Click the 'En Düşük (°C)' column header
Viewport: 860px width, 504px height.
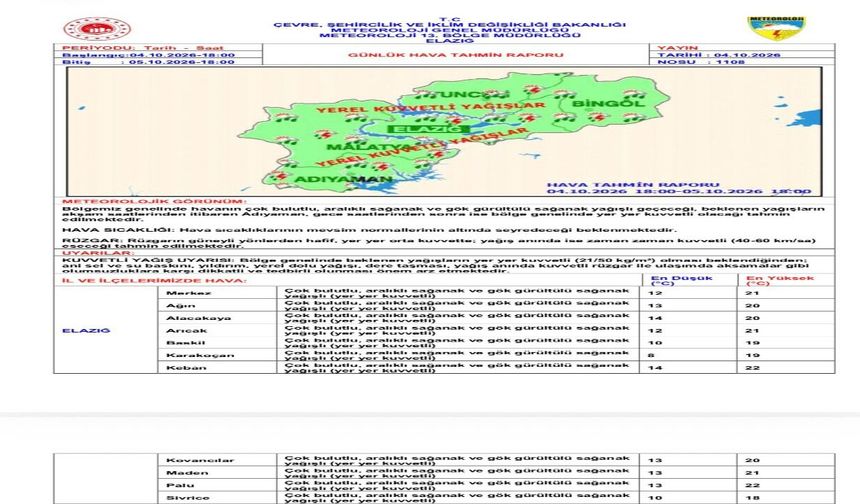click(x=682, y=280)
